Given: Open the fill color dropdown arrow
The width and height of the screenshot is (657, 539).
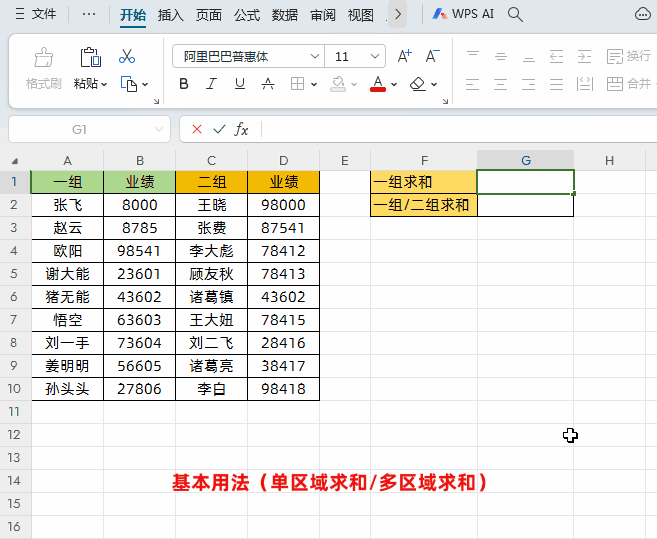Looking at the screenshot, I should coord(354,85).
